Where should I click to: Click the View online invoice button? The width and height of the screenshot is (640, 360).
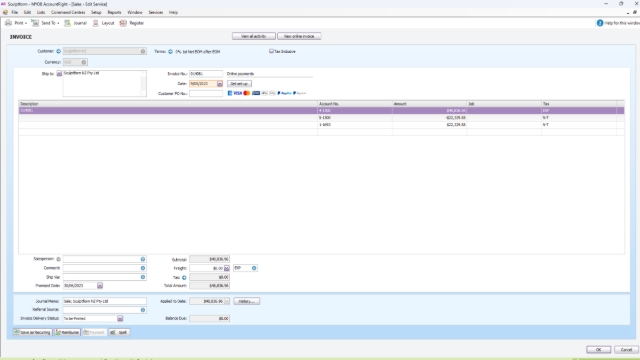coord(299,36)
